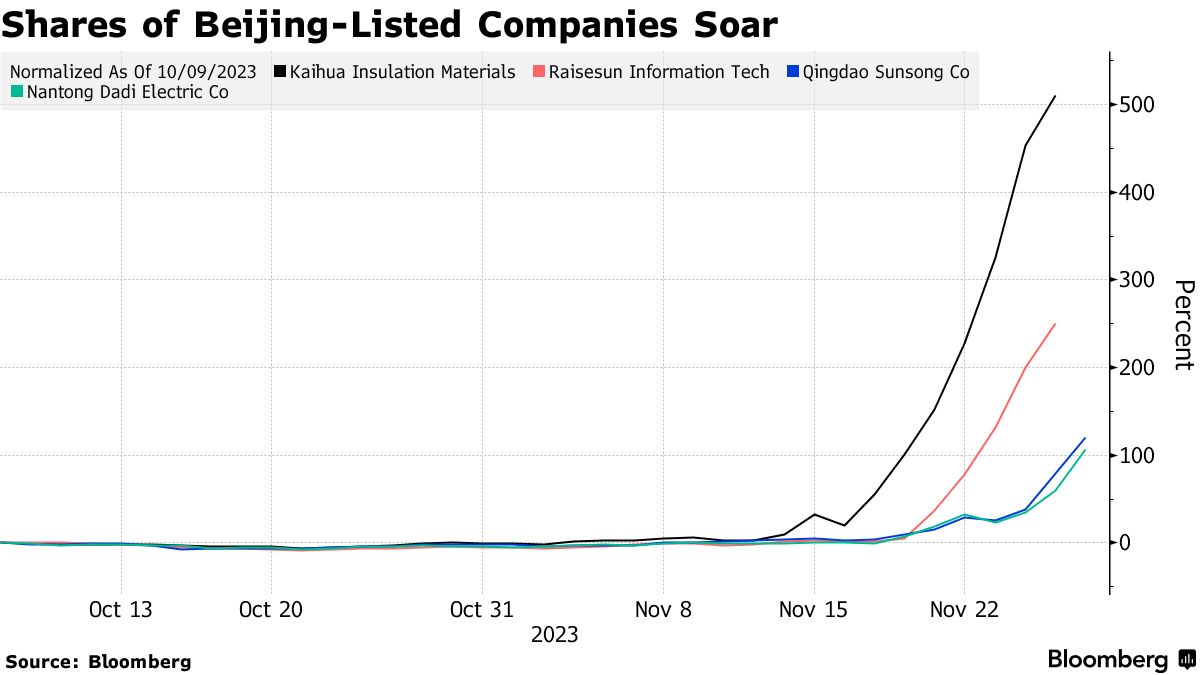Select the Qingdao Sunsong Co legend label
The image size is (1200, 675).
pos(885,72)
